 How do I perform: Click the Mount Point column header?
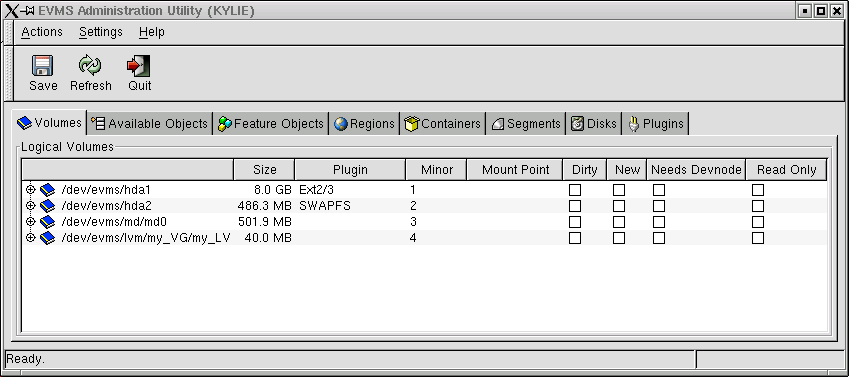click(x=515, y=170)
